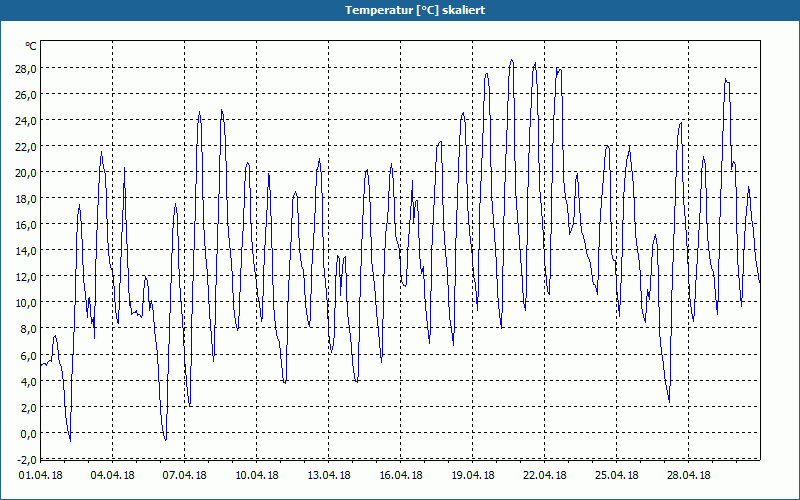Image resolution: width=800 pixels, height=500 pixels.
Task: Click the 01.04.18 date label
Action: click(40, 476)
